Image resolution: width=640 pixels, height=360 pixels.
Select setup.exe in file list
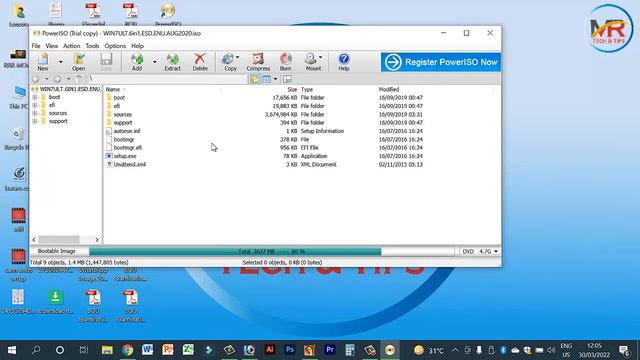(125, 156)
